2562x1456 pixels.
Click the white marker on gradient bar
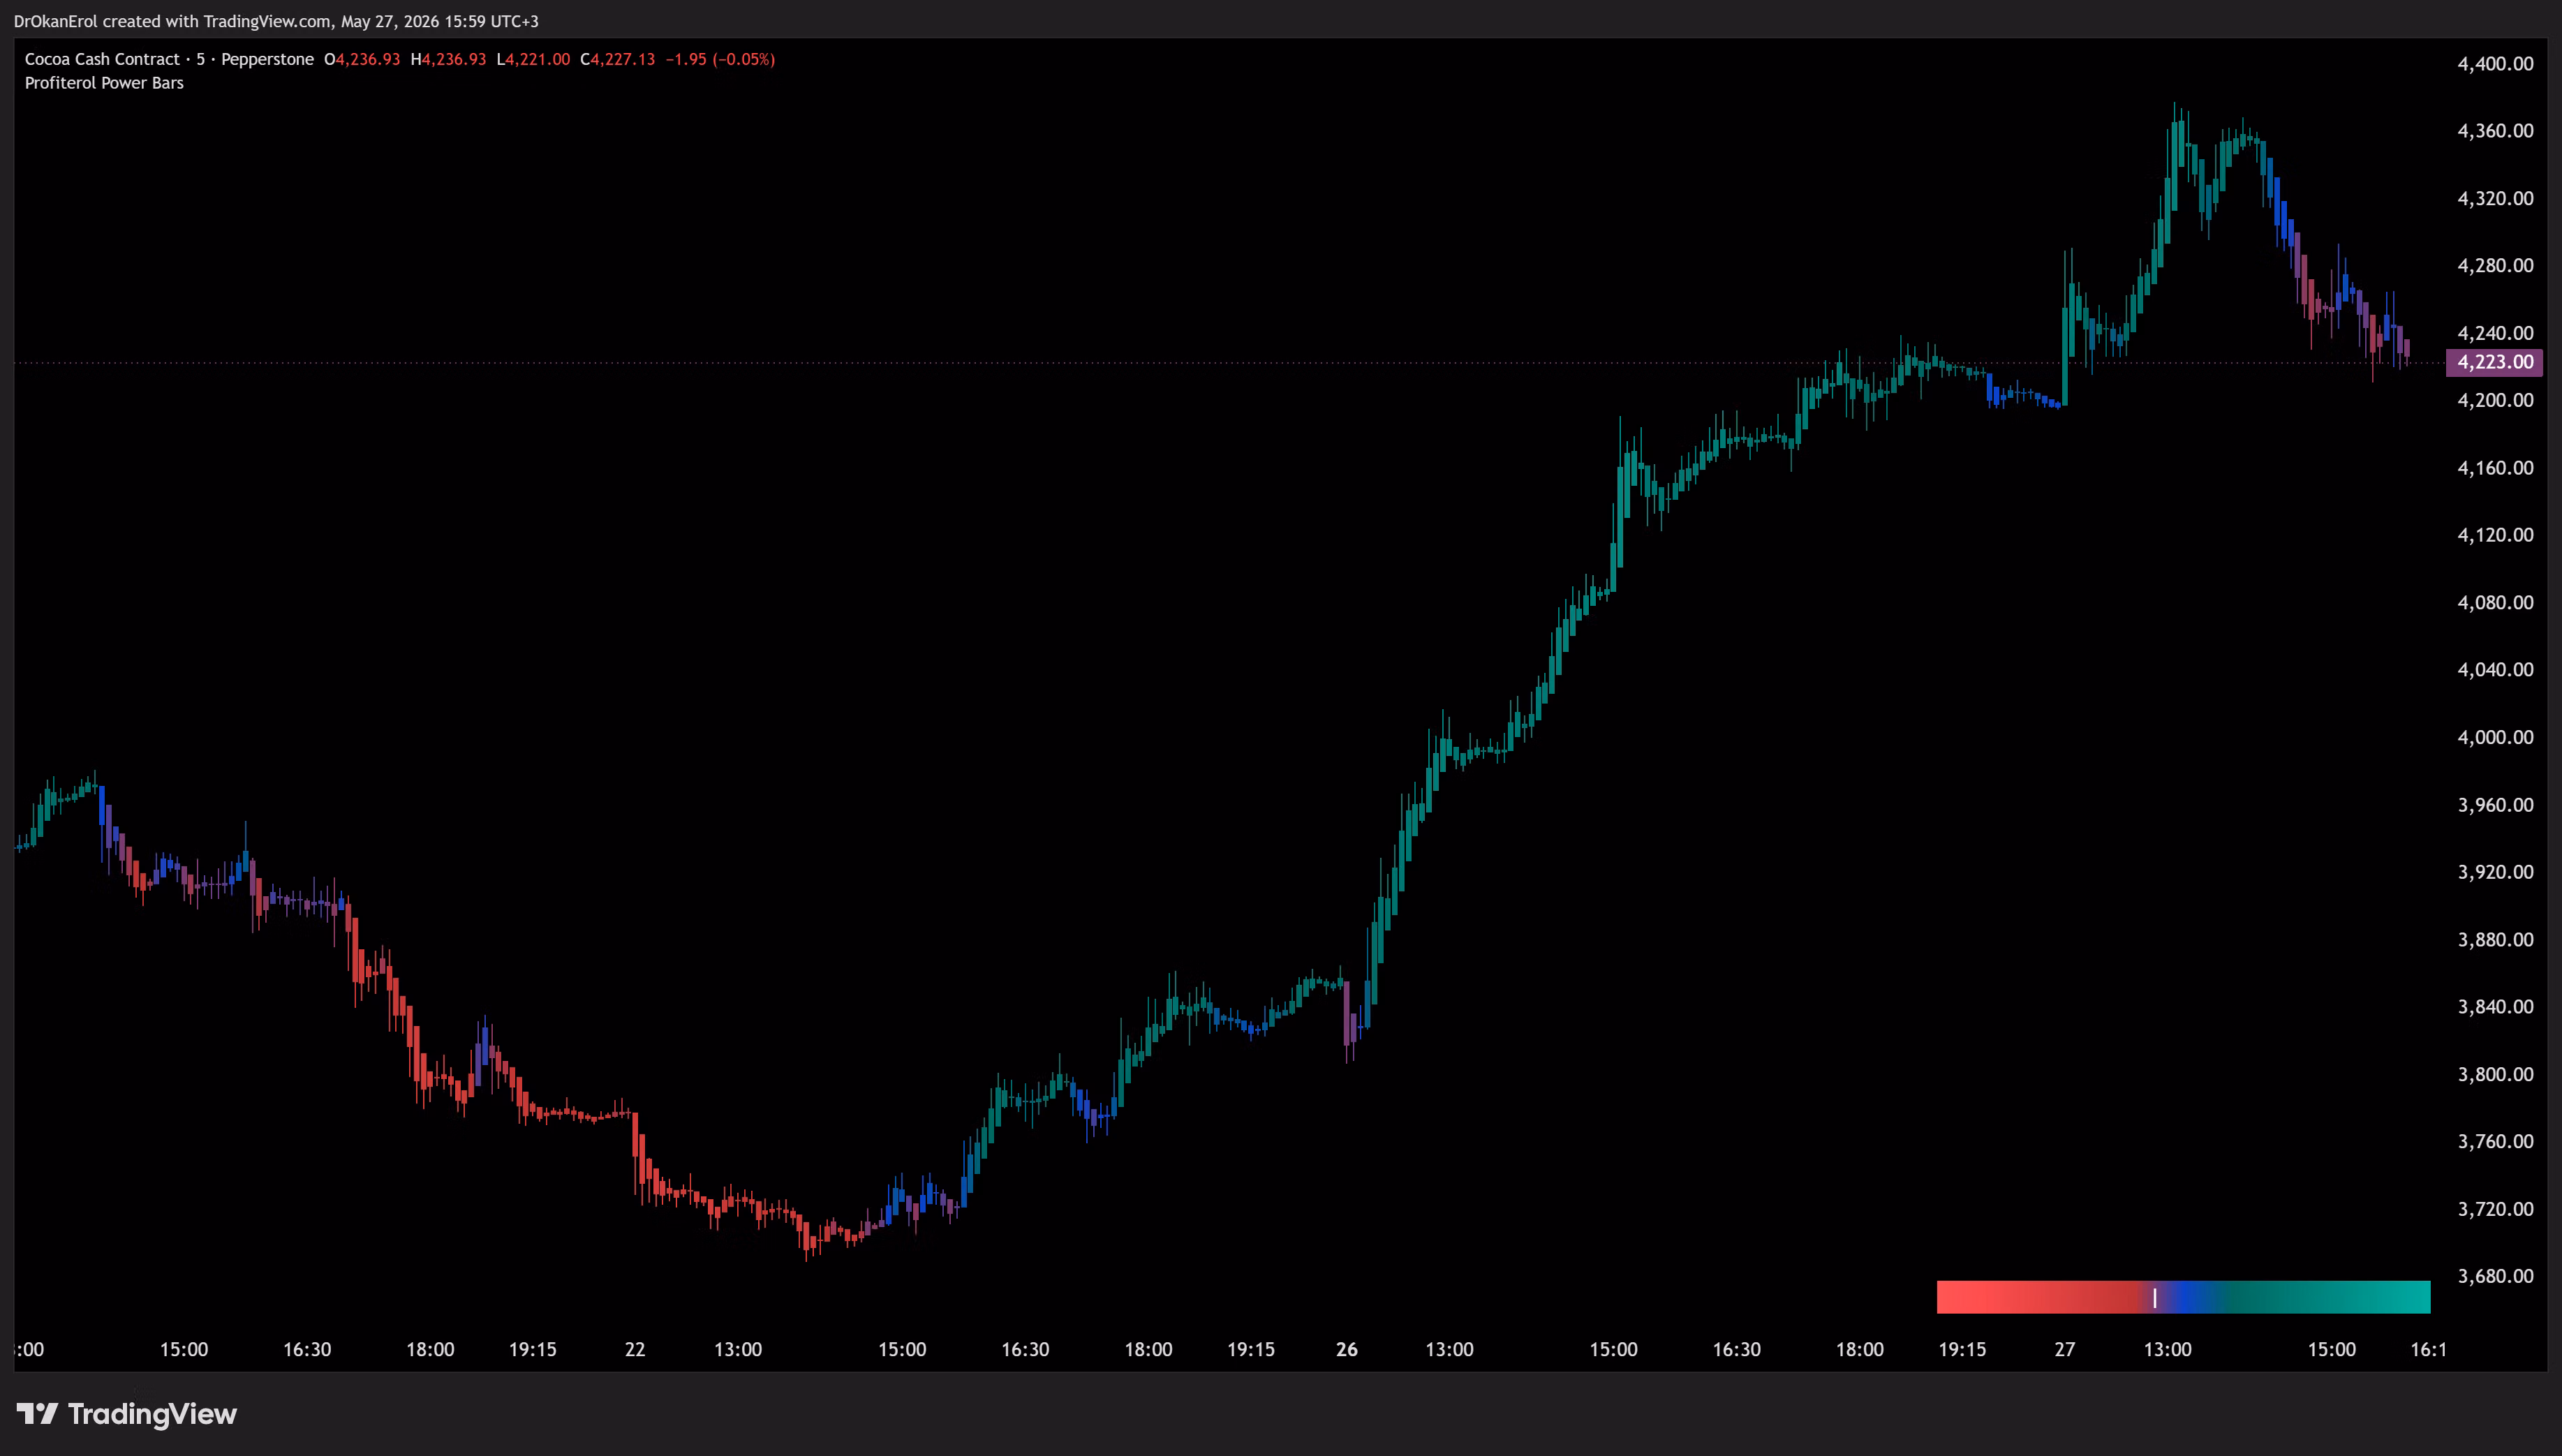tap(2154, 1298)
